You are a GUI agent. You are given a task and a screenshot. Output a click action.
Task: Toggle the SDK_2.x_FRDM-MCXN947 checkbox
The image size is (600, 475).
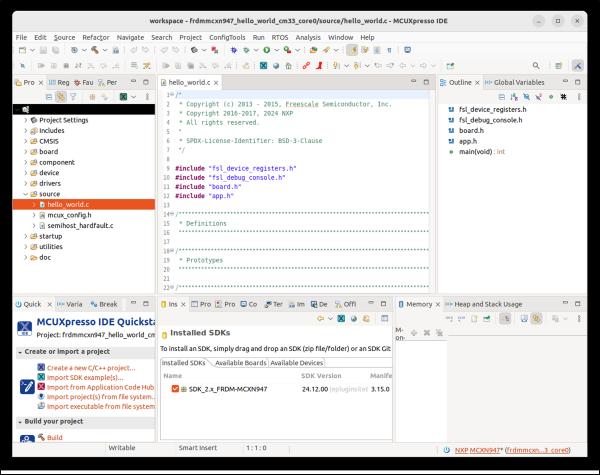click(x=175, y=387)
